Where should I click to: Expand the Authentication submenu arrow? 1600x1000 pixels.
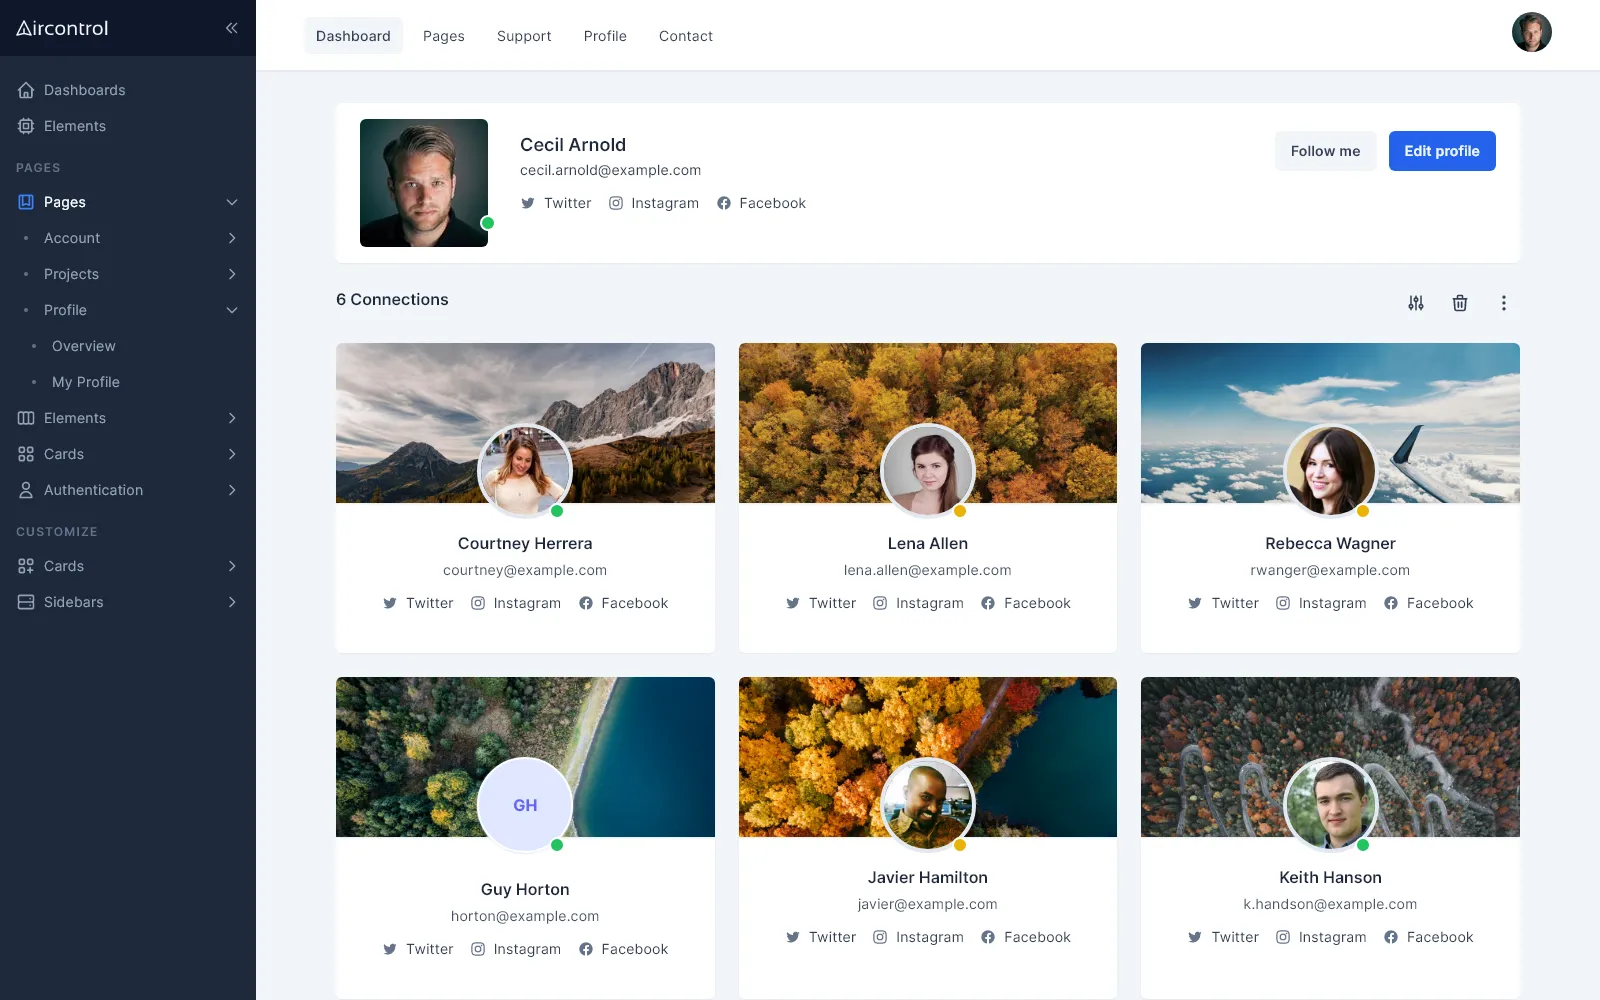pyautogui.click(x=232, y=490)
